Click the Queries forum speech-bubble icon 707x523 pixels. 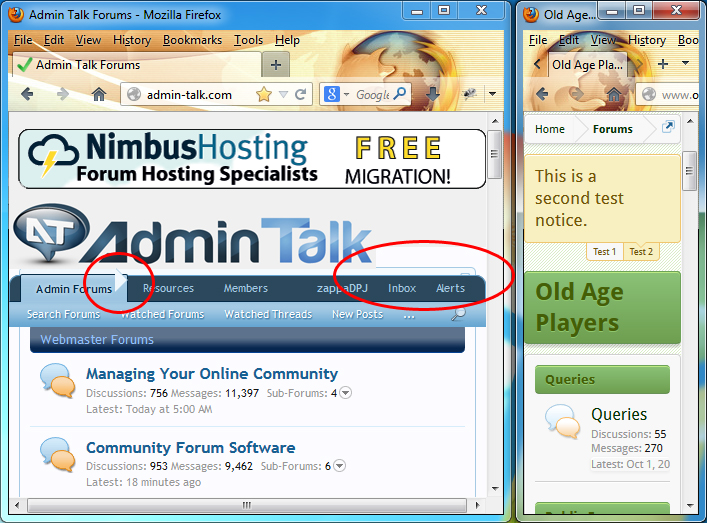point(562,421)
